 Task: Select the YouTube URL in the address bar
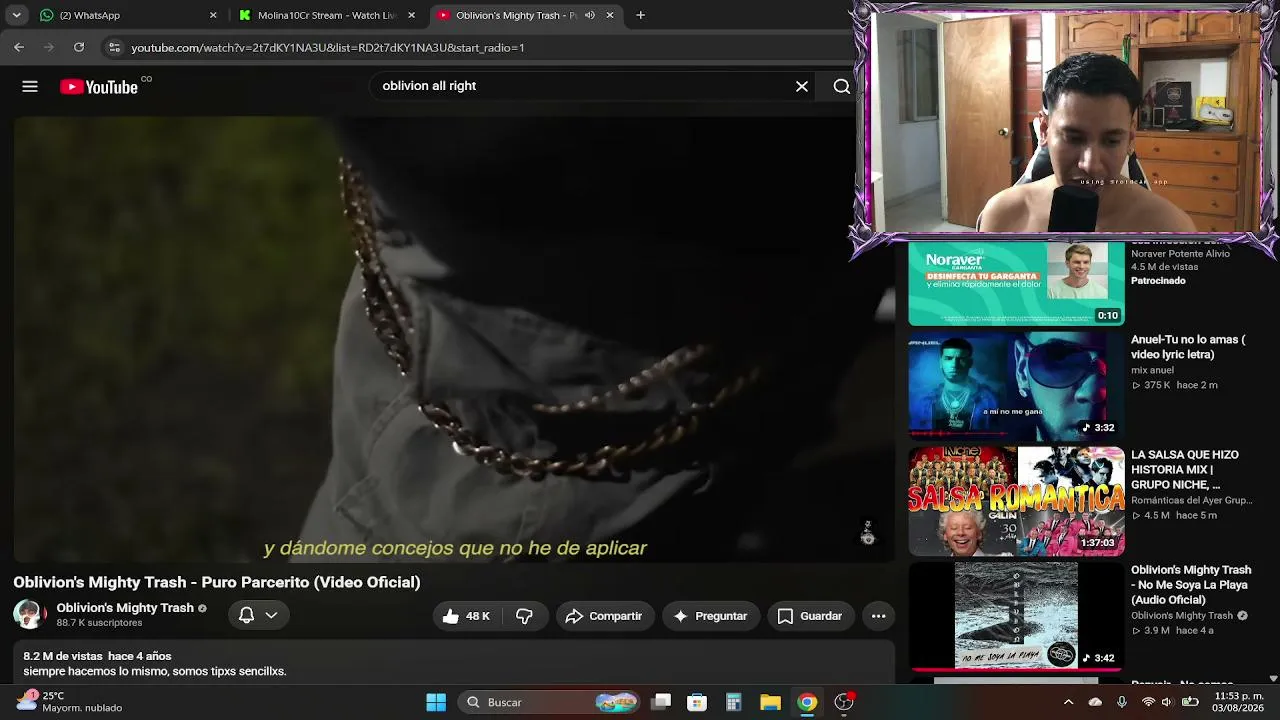328,48
